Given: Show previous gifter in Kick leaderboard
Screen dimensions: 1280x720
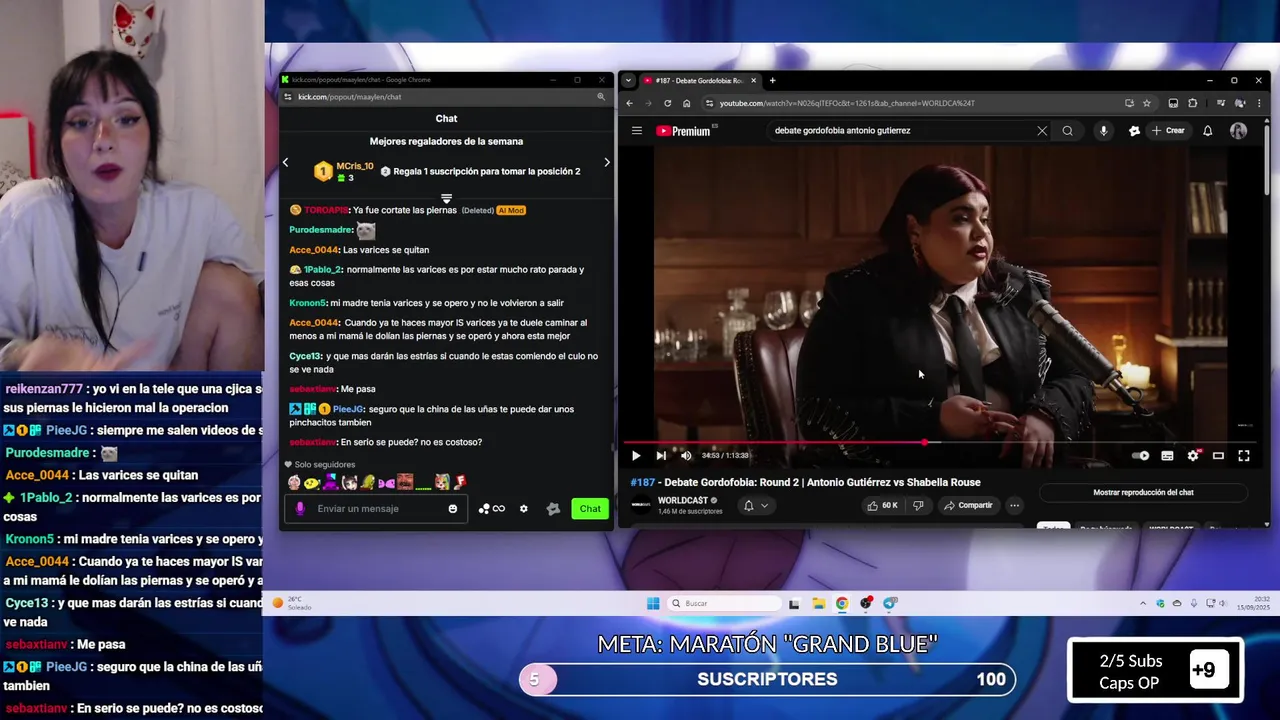Looking at the screenshot, I should coord(285,163).
